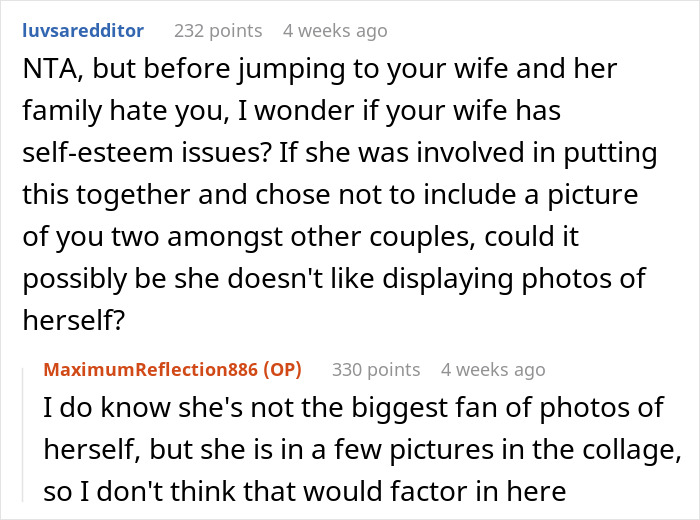Open MaximumReflection886 (OP) profile

coord(173,370)
